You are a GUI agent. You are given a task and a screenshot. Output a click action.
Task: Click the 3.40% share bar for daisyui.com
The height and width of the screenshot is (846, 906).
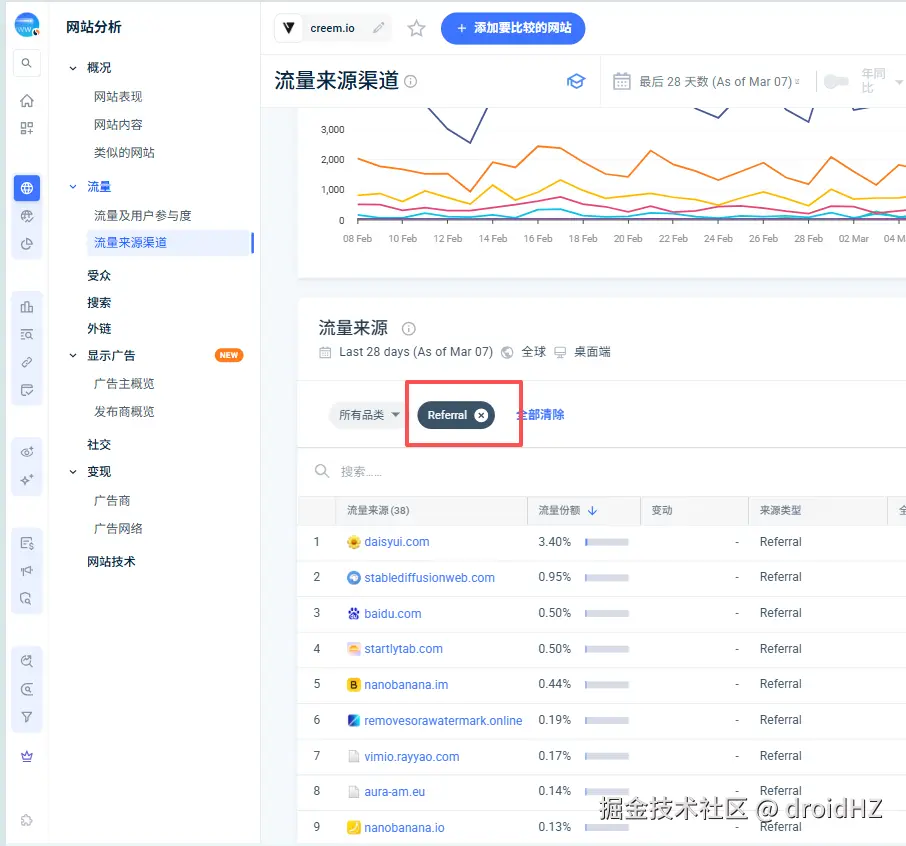(x=607, y=542)
